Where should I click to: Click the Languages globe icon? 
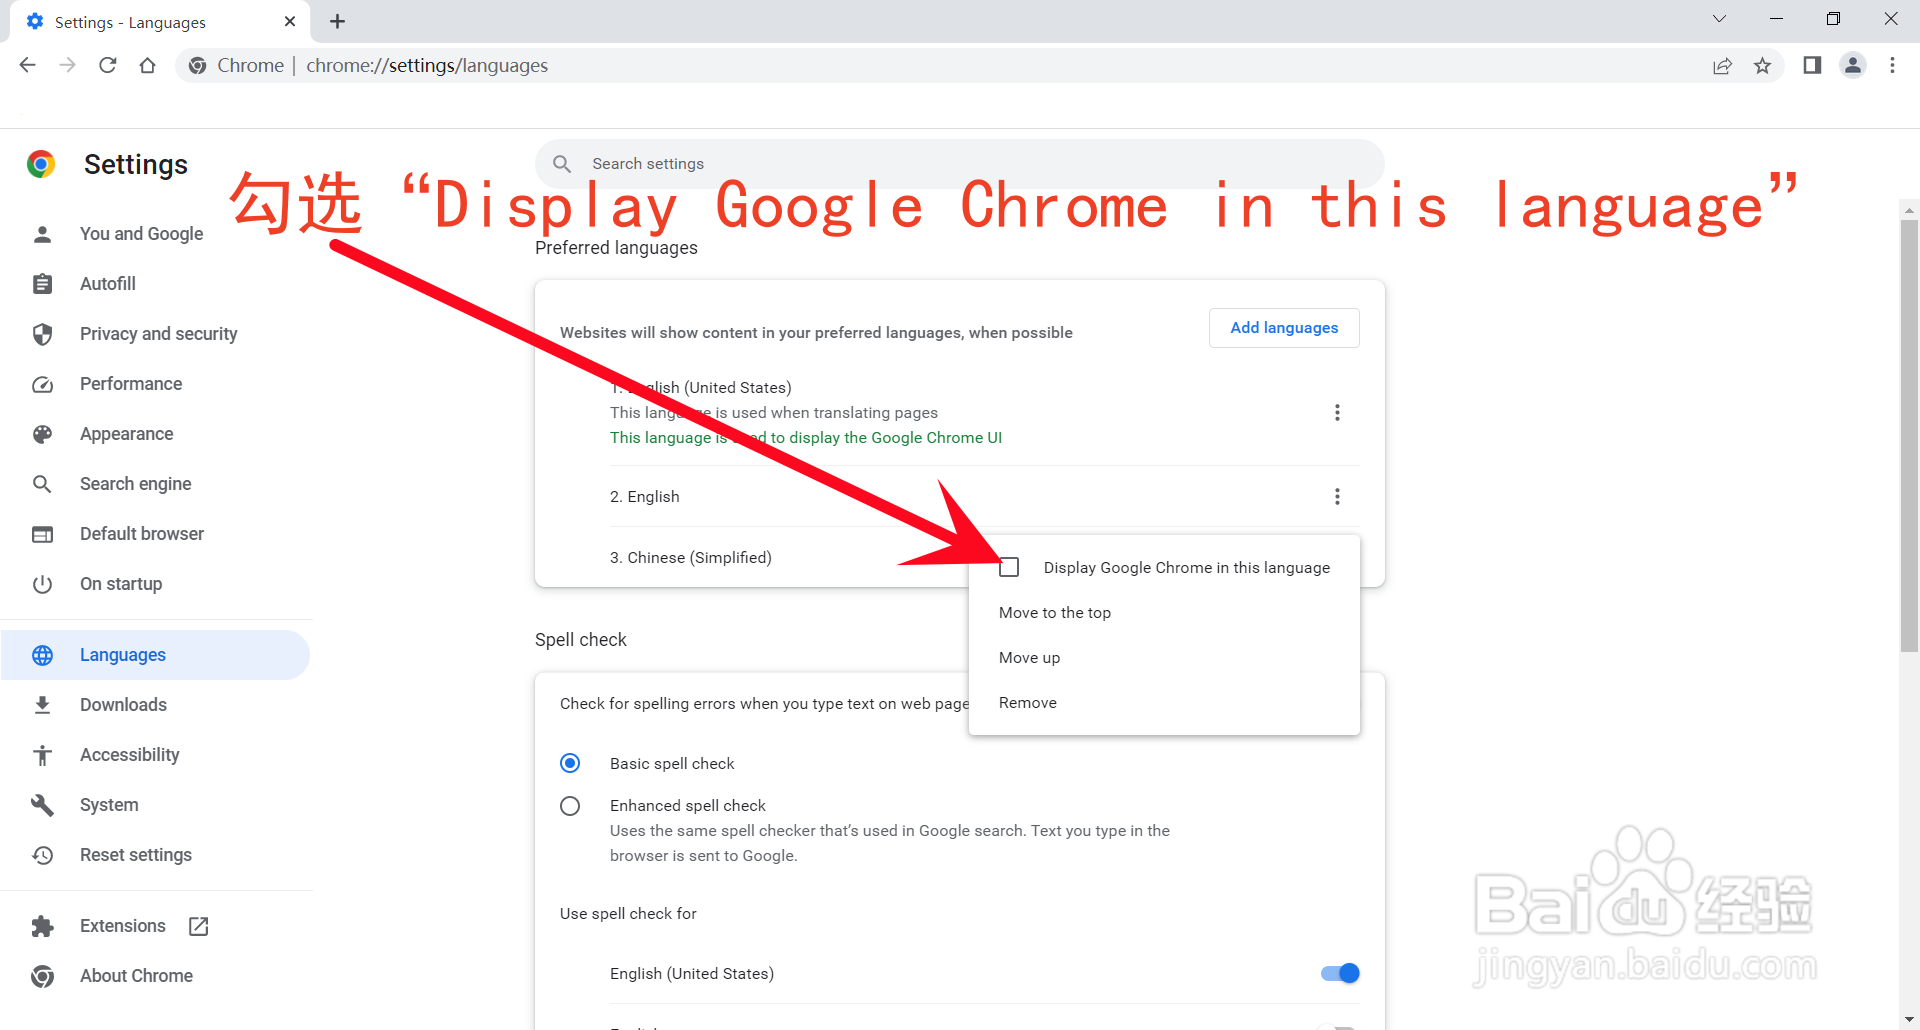(x=42, y=655)
